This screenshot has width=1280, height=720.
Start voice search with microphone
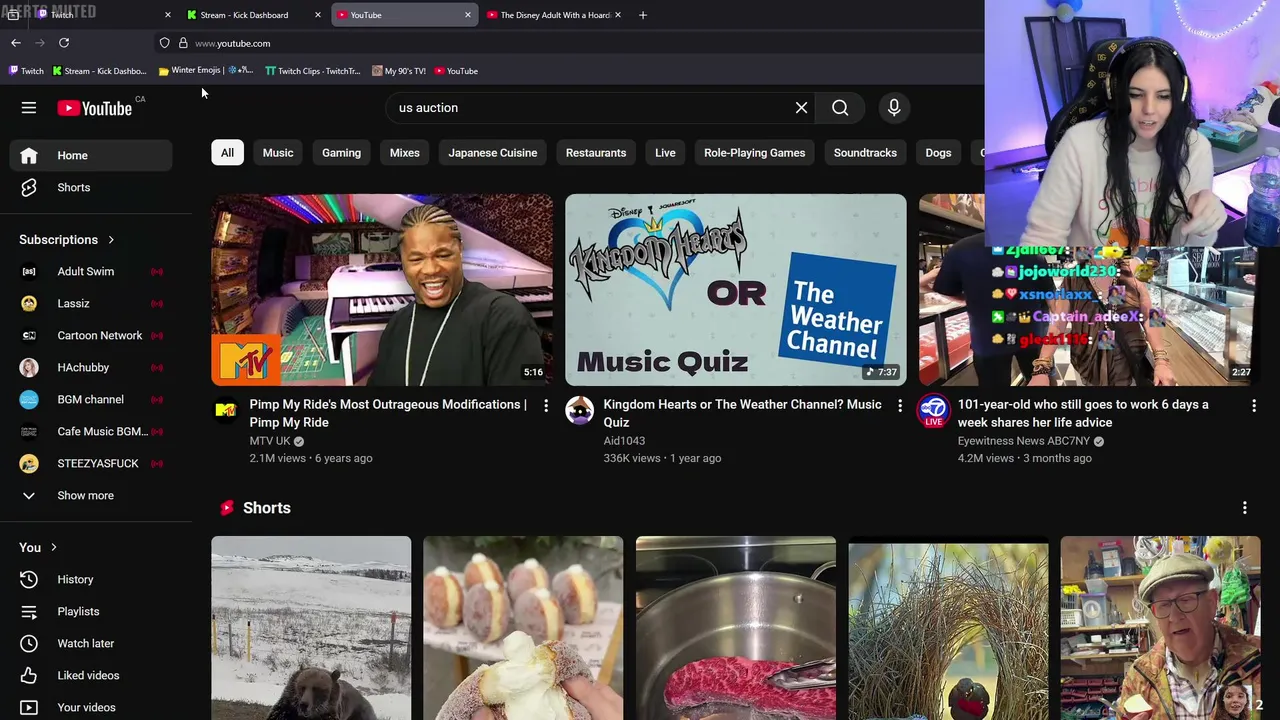coord(894,108)
